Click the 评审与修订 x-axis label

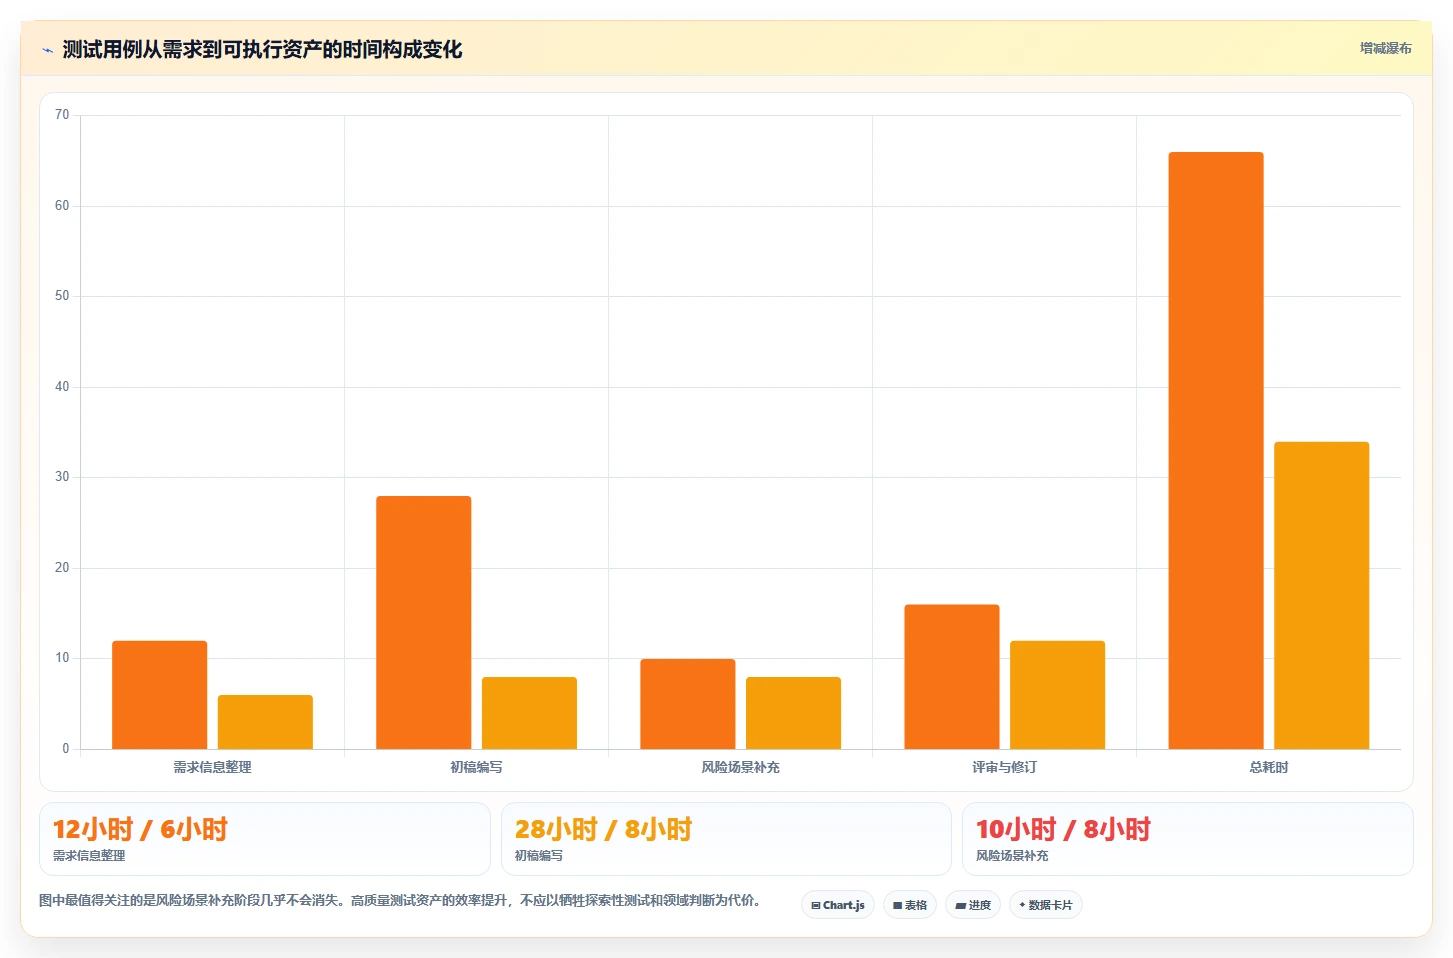coord(1004,767)
